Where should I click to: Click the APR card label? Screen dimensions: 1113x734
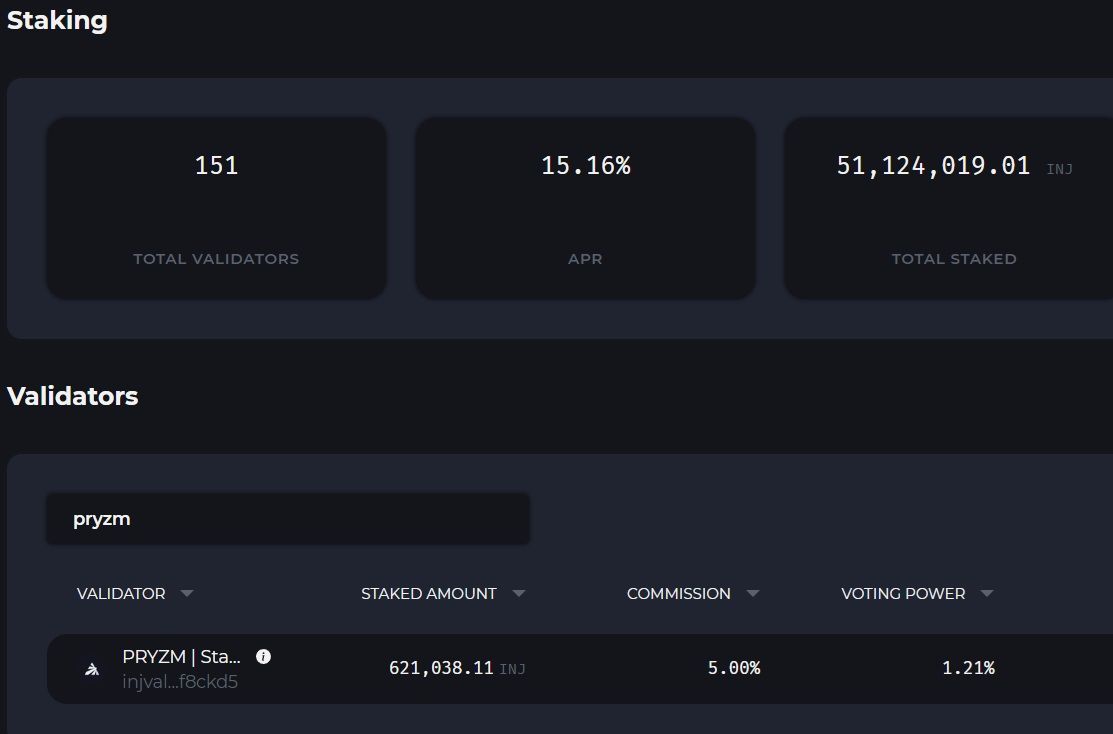[x=586, y=259]
